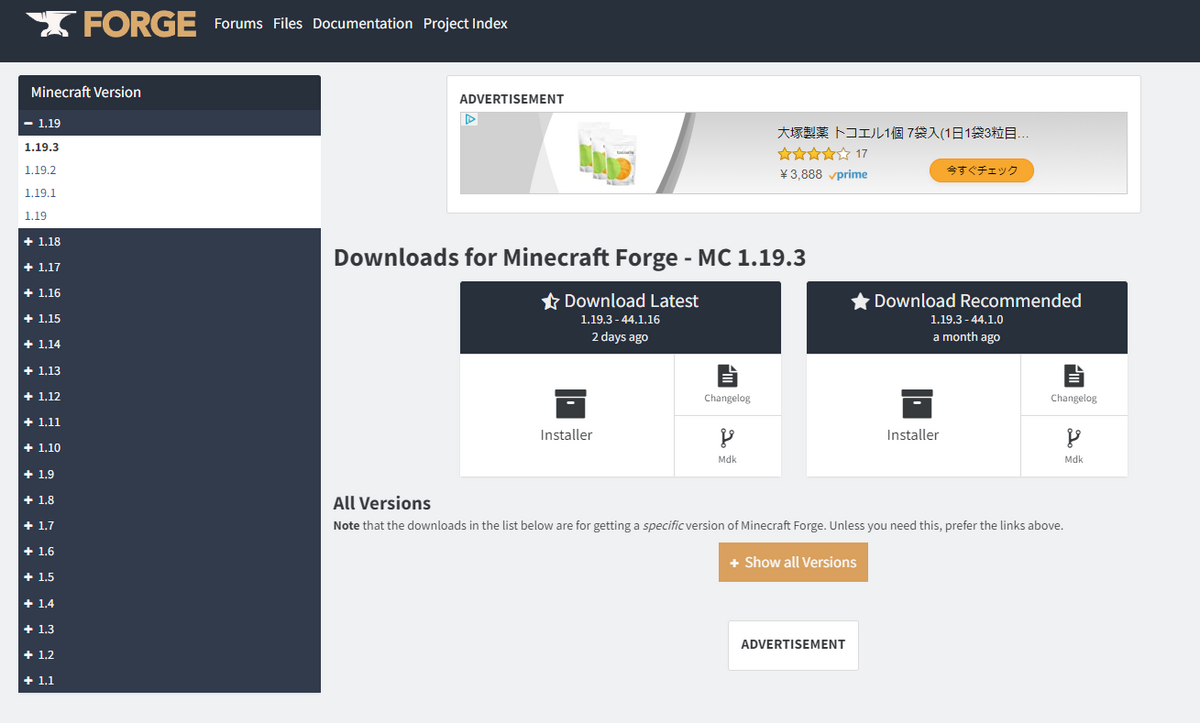
Task: Click the Prime badge in the advertisement
Action: [847, 174]
